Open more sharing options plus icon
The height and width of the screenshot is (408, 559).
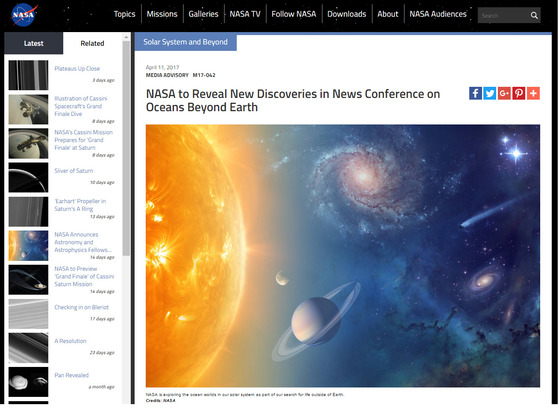pyautogui.click(x=533, y=93)
